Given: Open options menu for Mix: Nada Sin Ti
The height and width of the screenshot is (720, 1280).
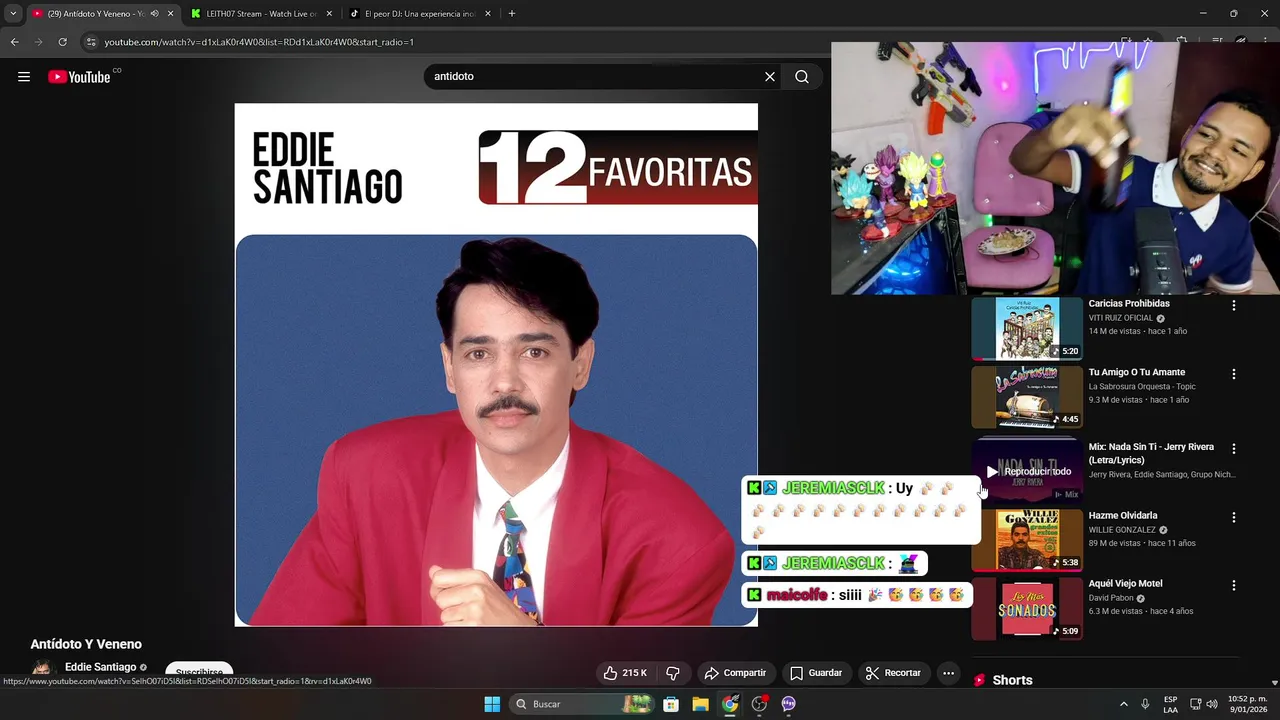Looking at the screenshot, I should [1233, 449].
